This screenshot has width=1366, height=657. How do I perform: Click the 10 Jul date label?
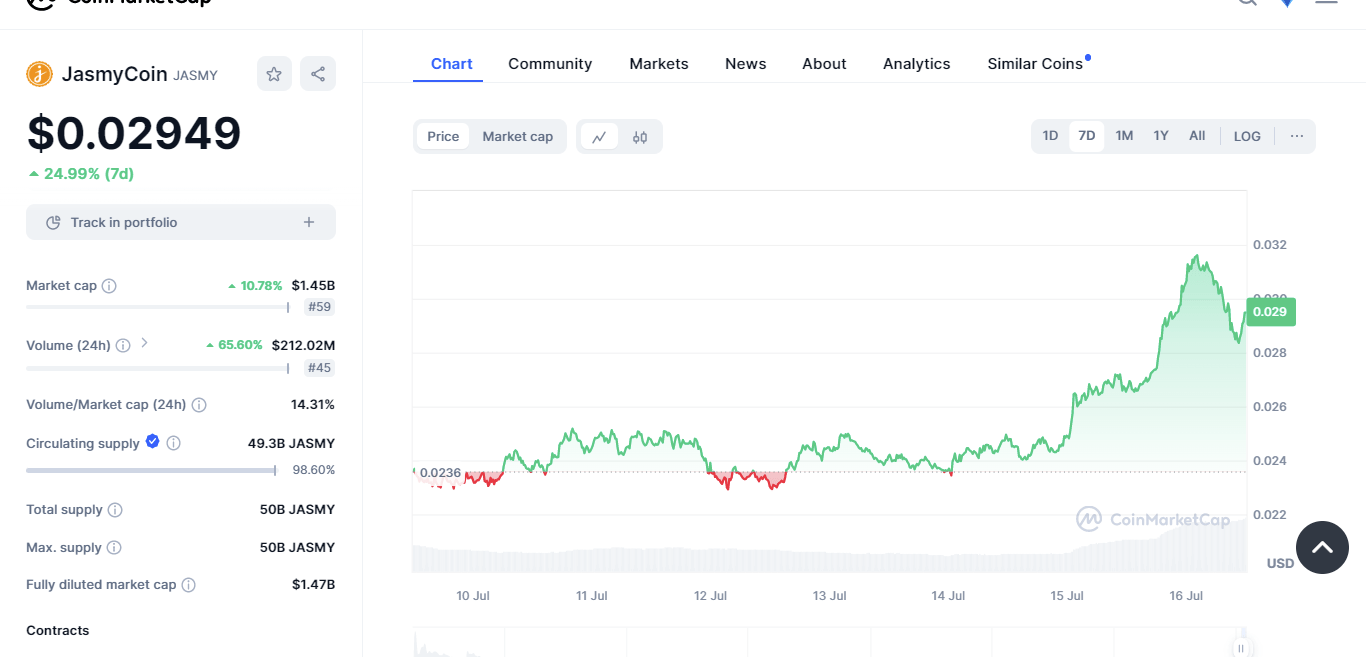pos(473,596)
